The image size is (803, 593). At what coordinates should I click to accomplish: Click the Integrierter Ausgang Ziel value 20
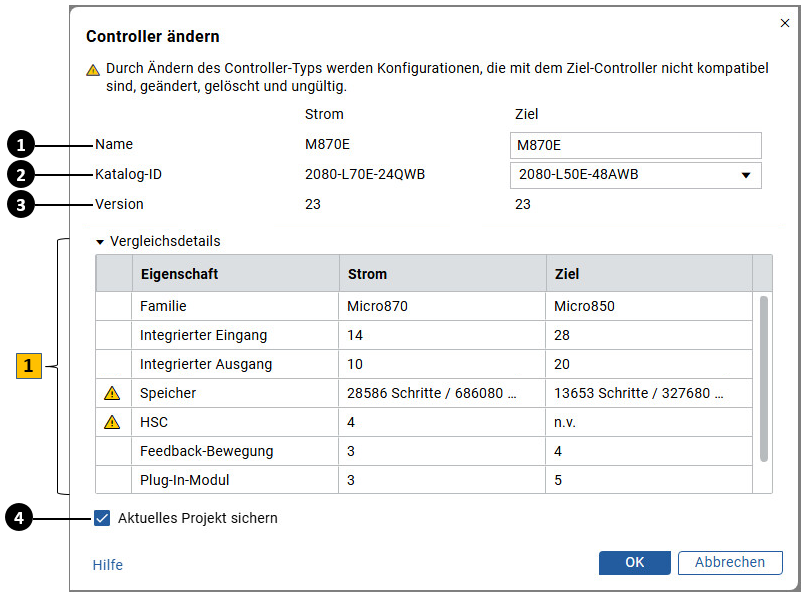coord(649,365)
